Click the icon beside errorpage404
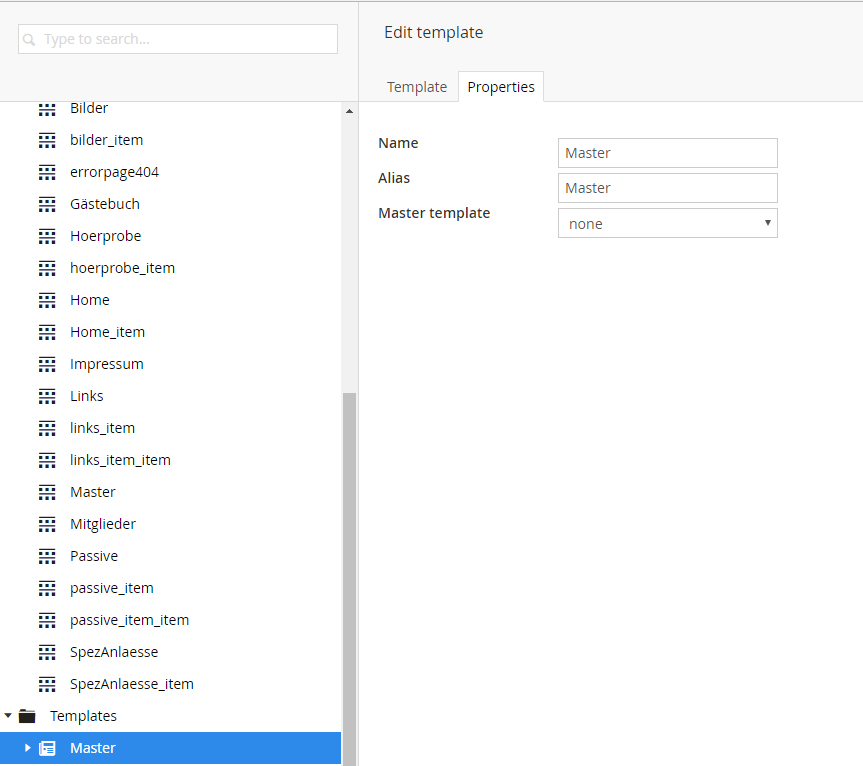This screenshot has height=766, width=863. [47, 173]
